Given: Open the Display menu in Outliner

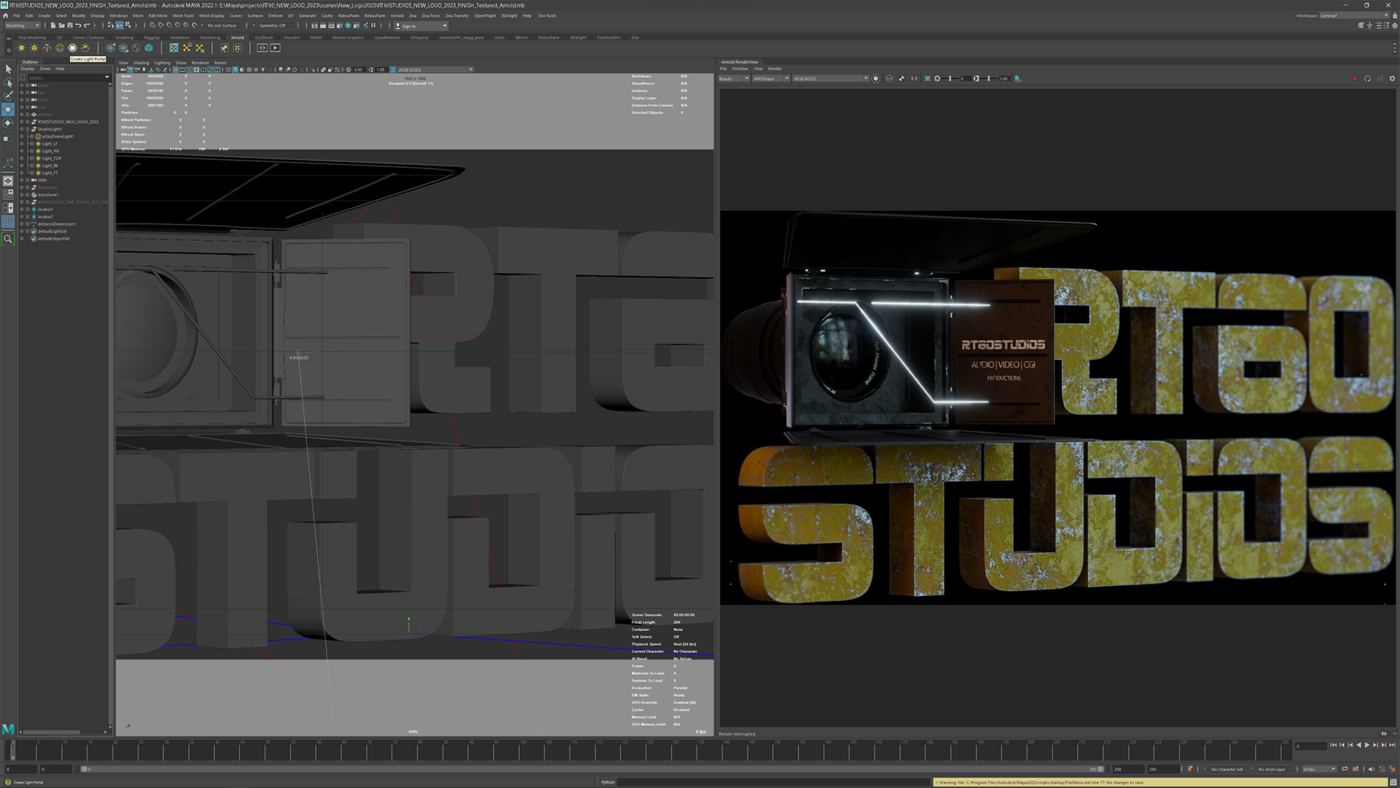Looking at the screenshot, I should click(27, 69).
